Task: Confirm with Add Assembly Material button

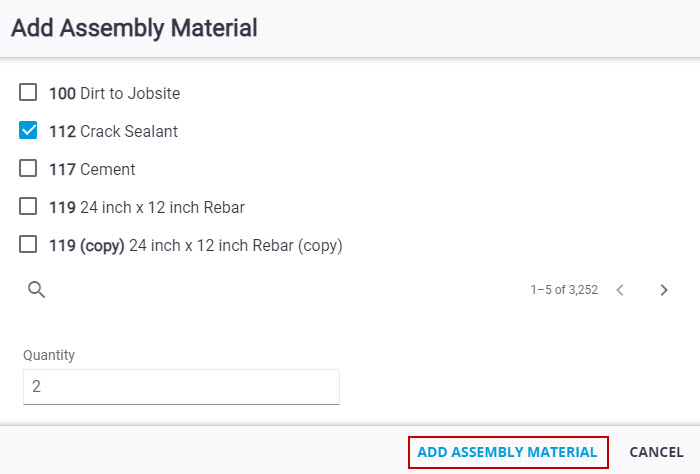Action: pyautogui.click(x=508, y=452)
